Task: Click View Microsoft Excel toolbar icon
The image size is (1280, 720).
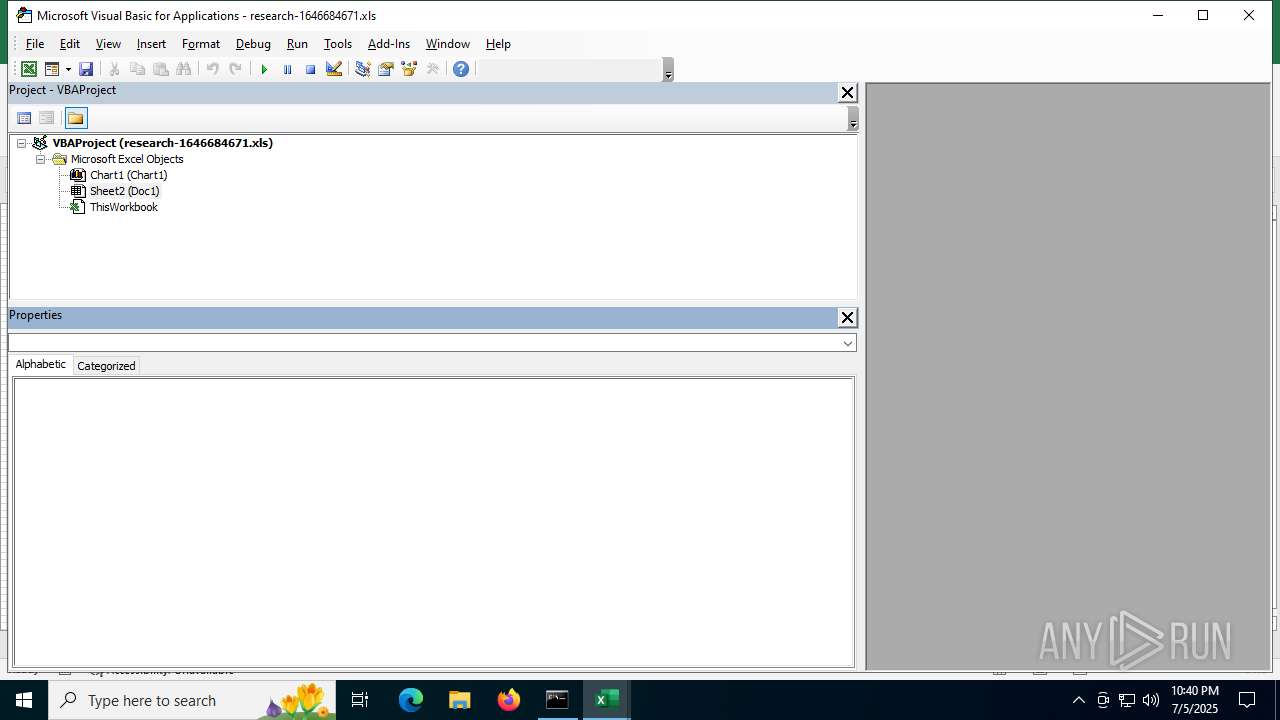Action: point(29,69)
